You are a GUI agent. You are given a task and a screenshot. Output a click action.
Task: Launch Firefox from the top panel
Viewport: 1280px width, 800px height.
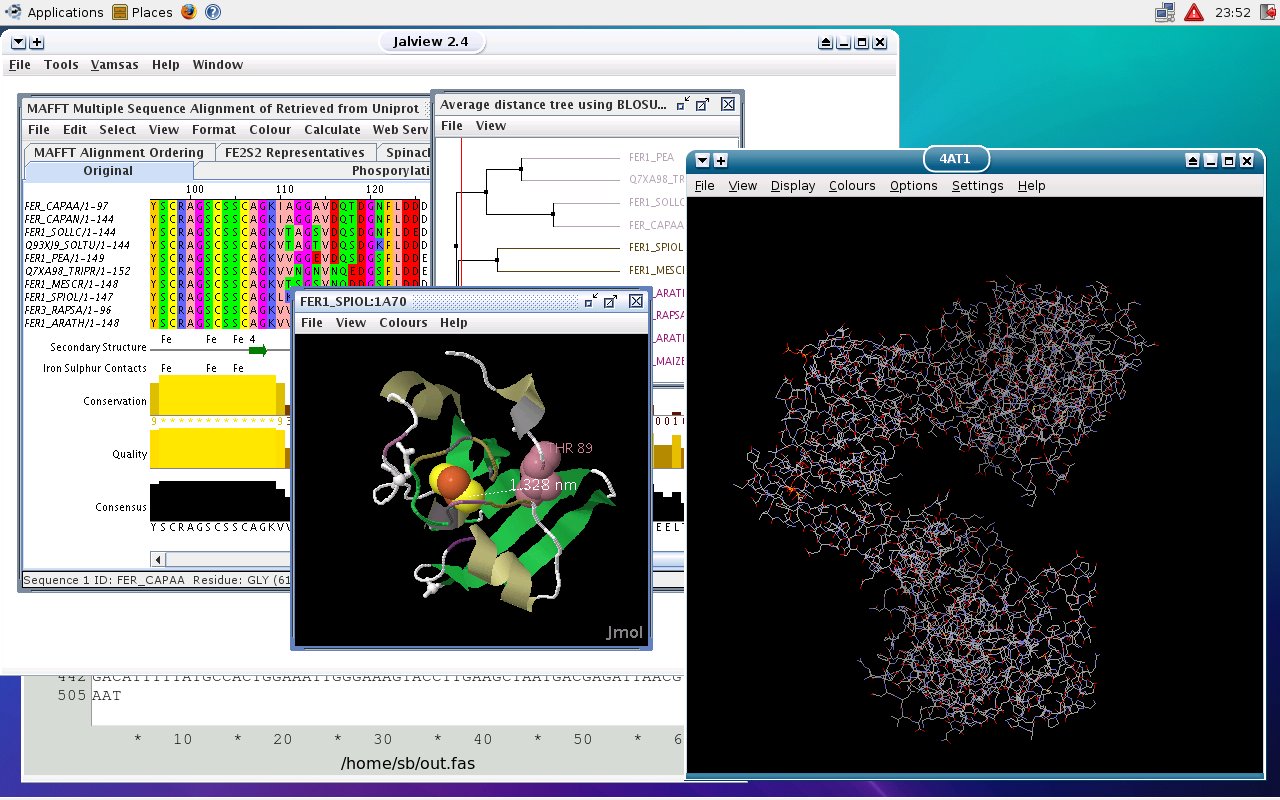[x=190, y=12]
